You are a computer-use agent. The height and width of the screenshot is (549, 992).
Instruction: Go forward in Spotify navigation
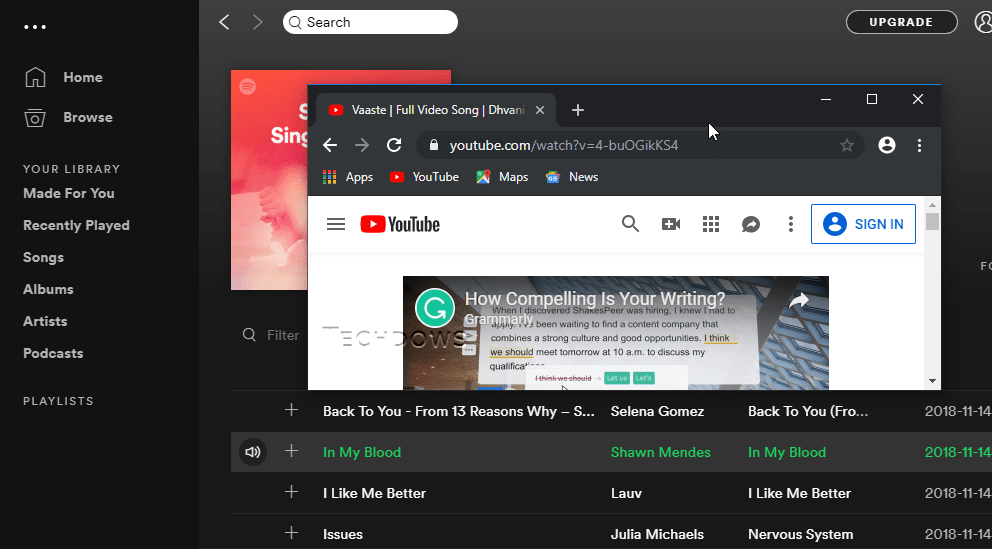click(x=257, y=22)
